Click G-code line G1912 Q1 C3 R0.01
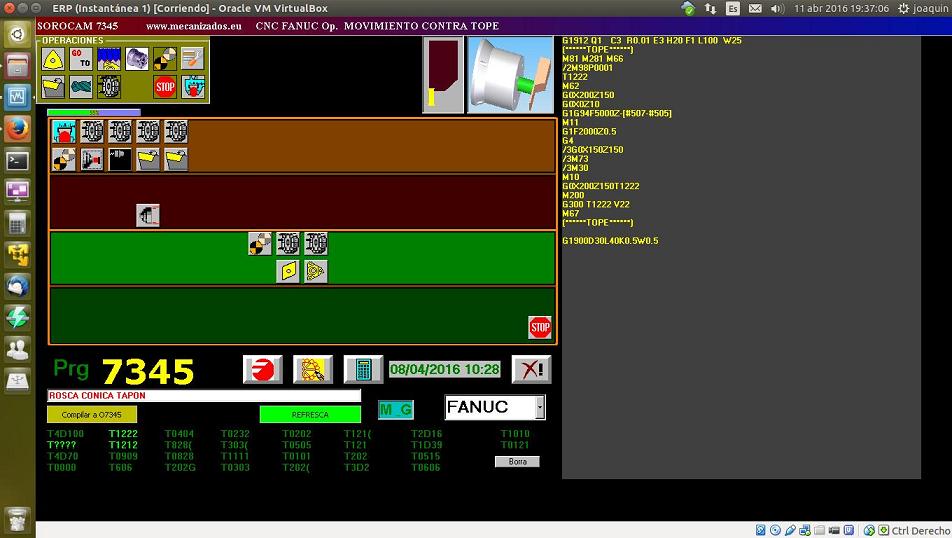 coord(652,41)
